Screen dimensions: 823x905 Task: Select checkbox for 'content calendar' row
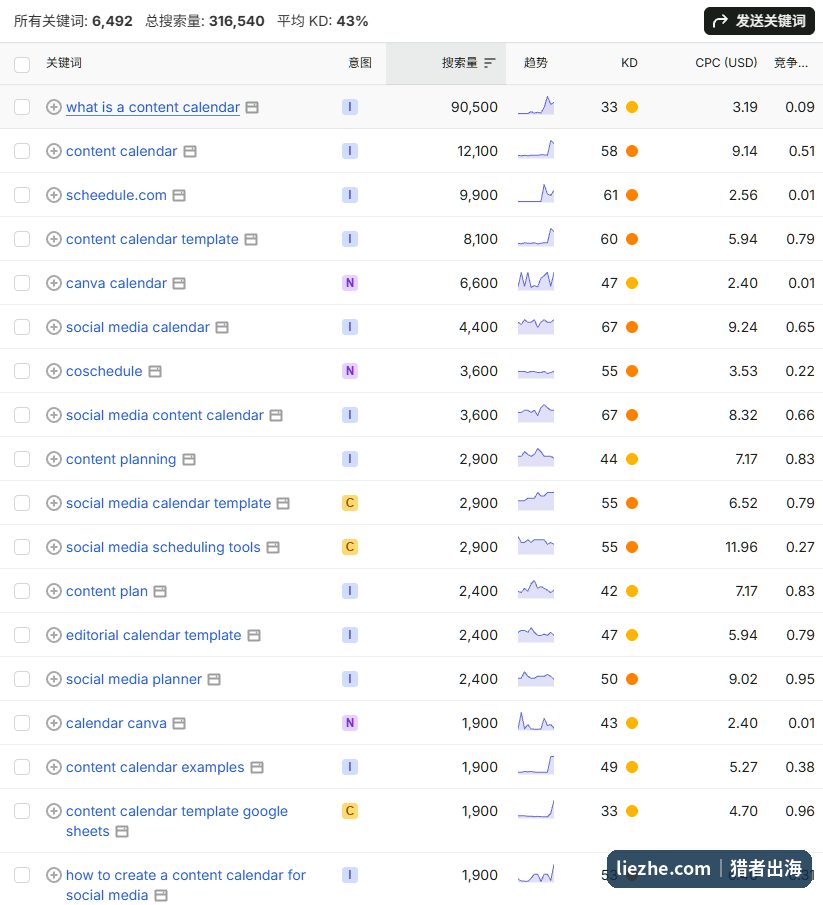22,151
